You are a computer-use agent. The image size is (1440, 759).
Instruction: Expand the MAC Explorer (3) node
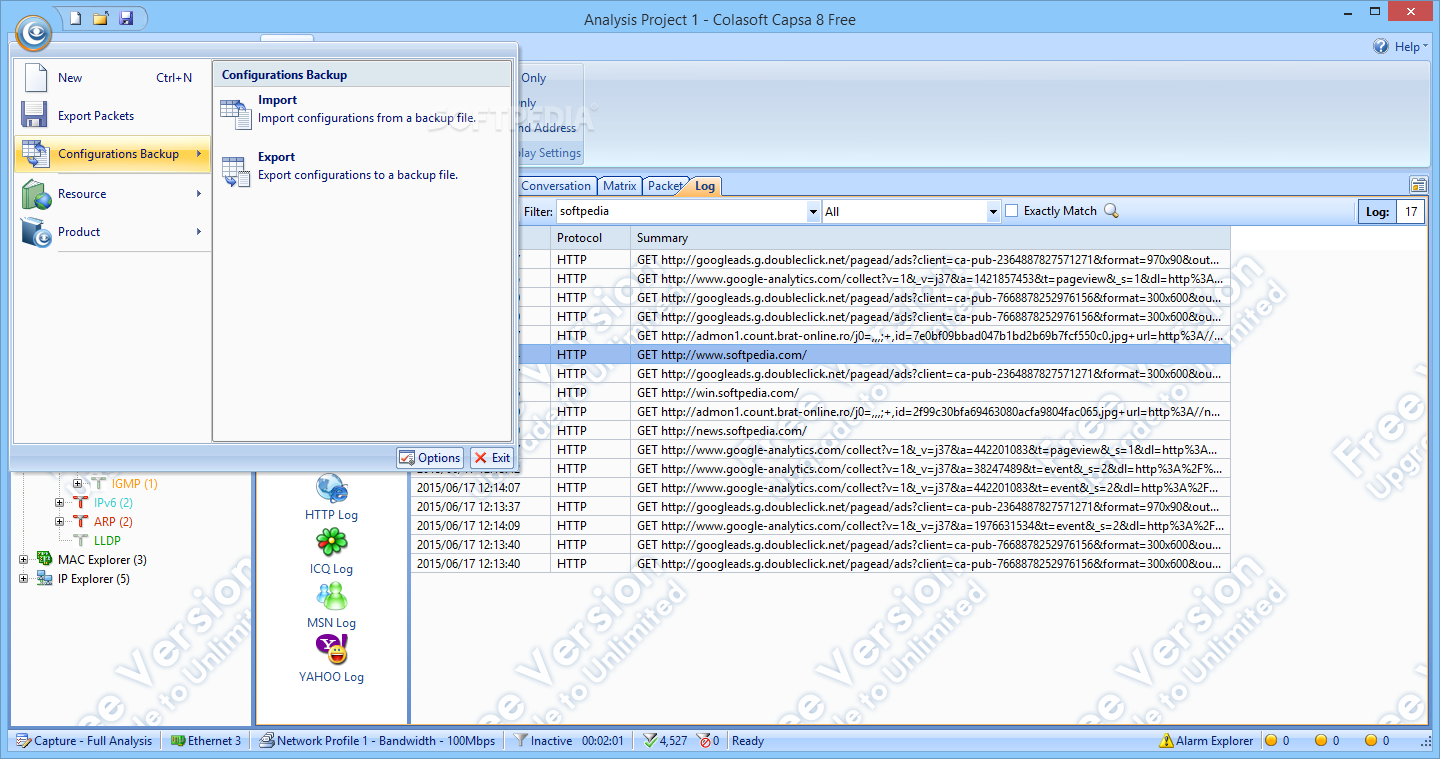click(x=23, y=560)
